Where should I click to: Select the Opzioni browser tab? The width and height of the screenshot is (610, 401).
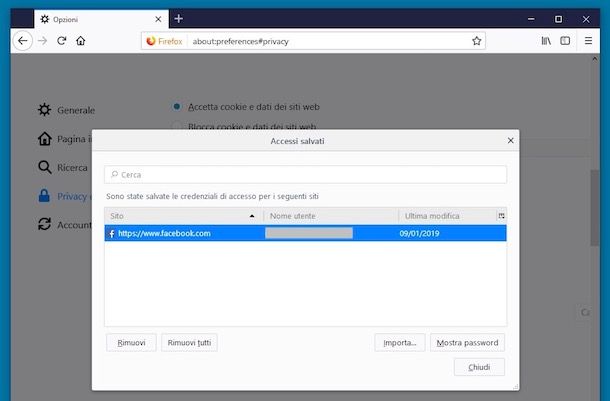click(102, 19)
